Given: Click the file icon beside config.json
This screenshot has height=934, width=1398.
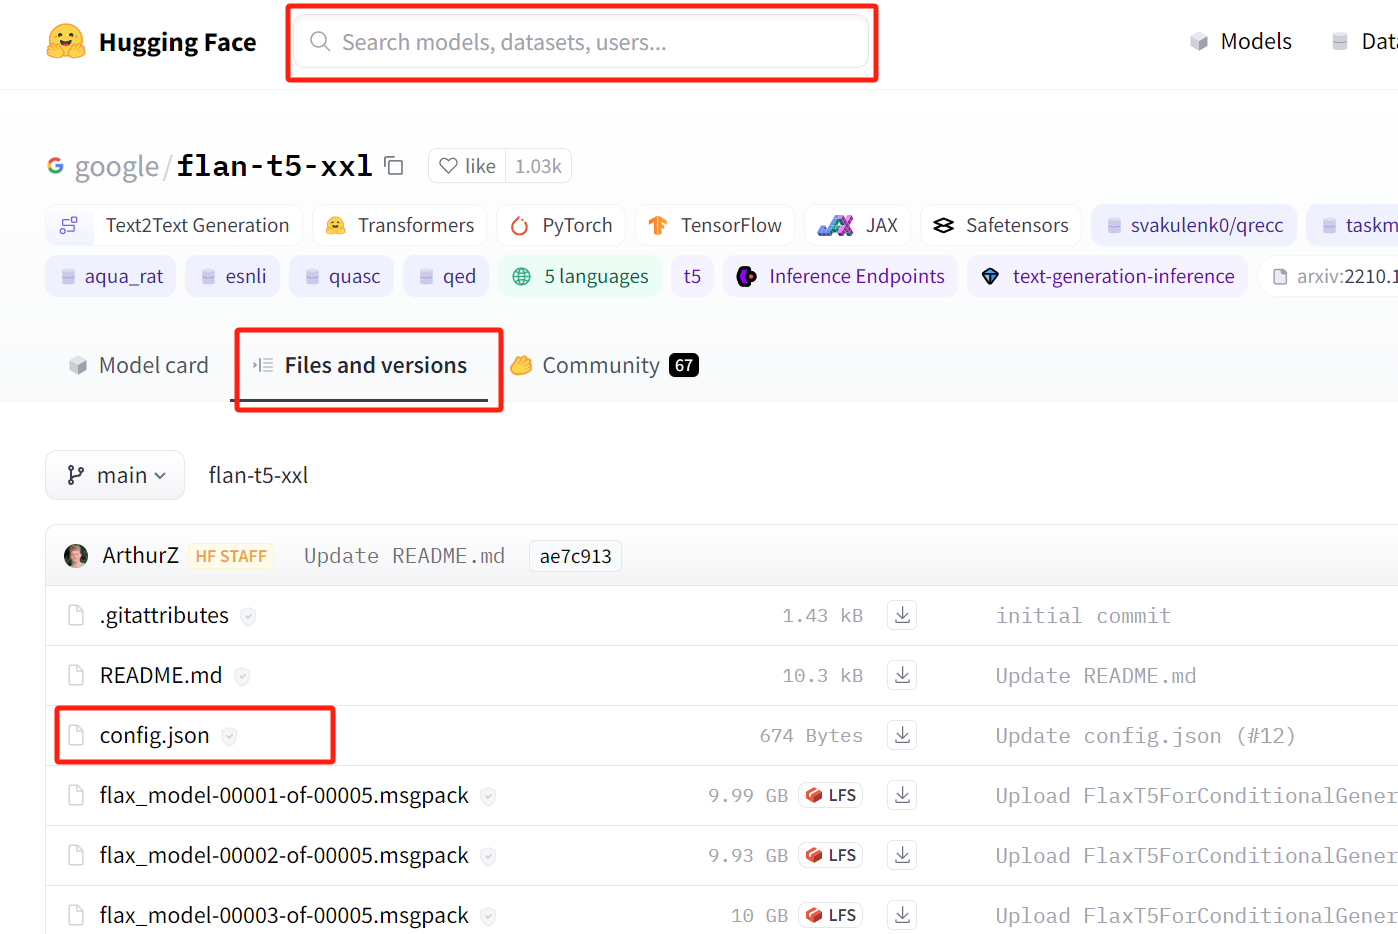Looking at the screenshot, I should coord(76,735).
